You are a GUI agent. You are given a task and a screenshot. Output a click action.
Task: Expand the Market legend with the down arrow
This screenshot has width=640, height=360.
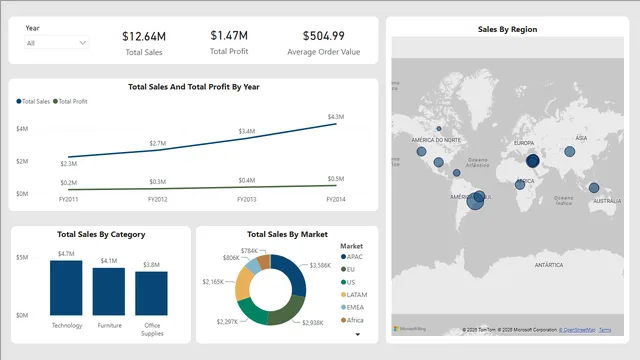coord(358,334)
